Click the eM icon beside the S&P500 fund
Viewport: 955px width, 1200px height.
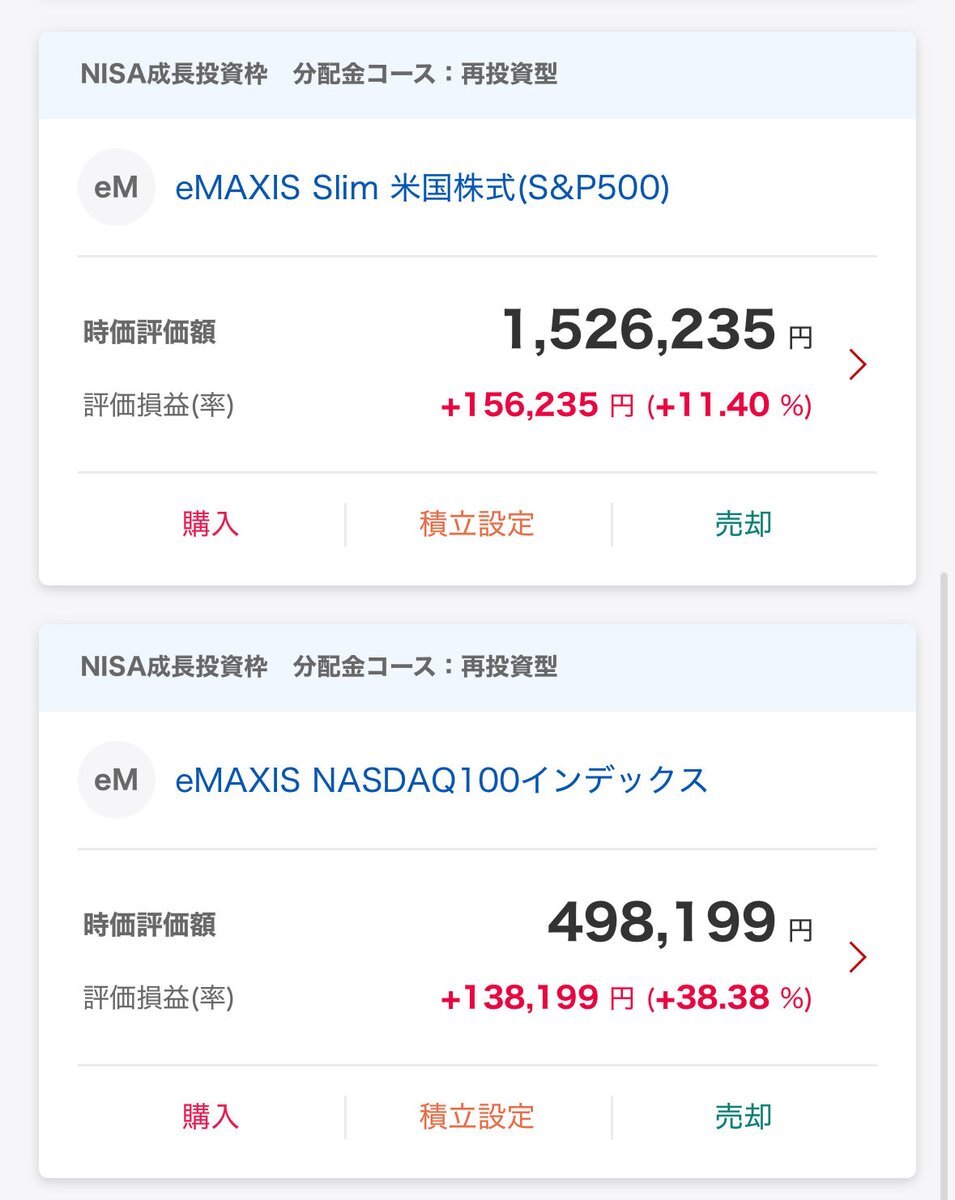click(116, 187)
